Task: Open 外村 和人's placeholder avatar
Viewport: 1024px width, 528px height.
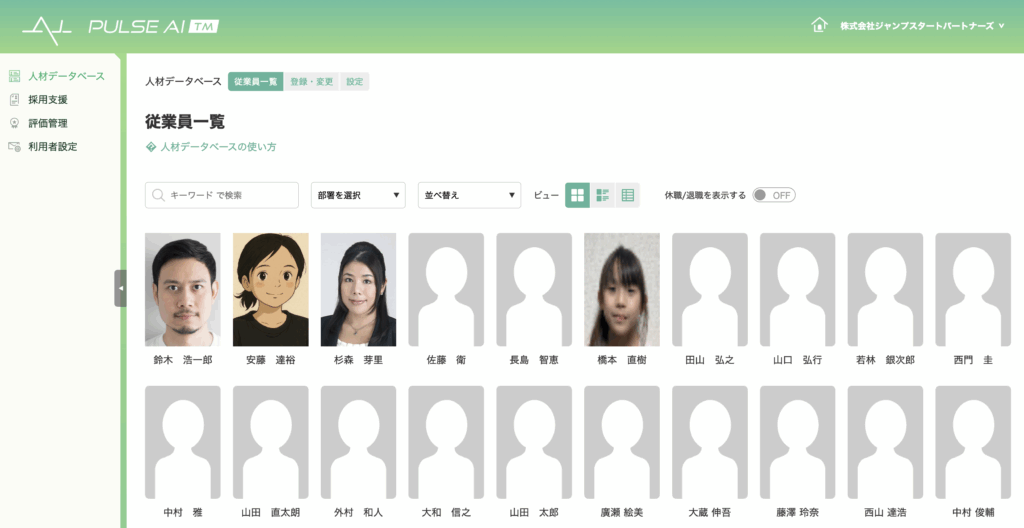Action: [x=359, y=442]
